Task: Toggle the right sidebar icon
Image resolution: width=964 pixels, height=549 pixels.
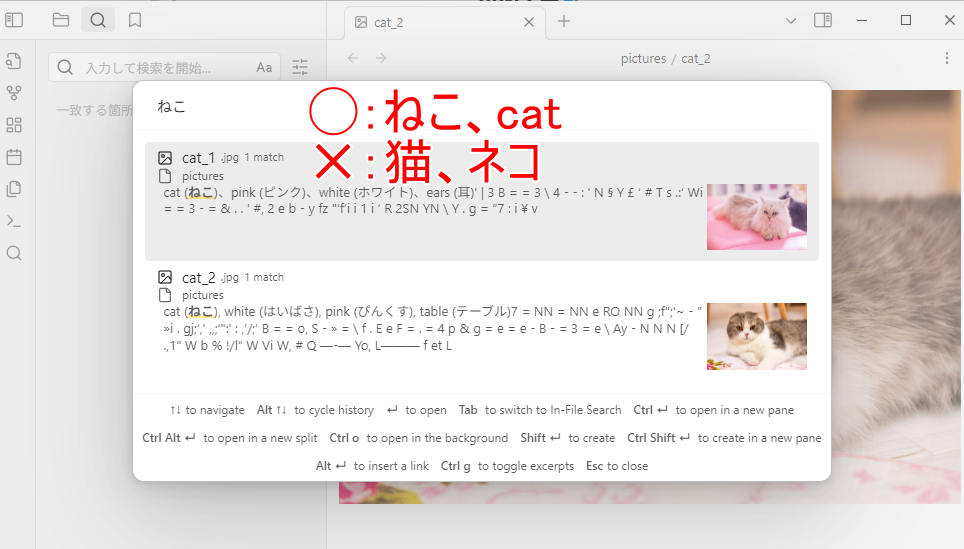Action: 823,20
